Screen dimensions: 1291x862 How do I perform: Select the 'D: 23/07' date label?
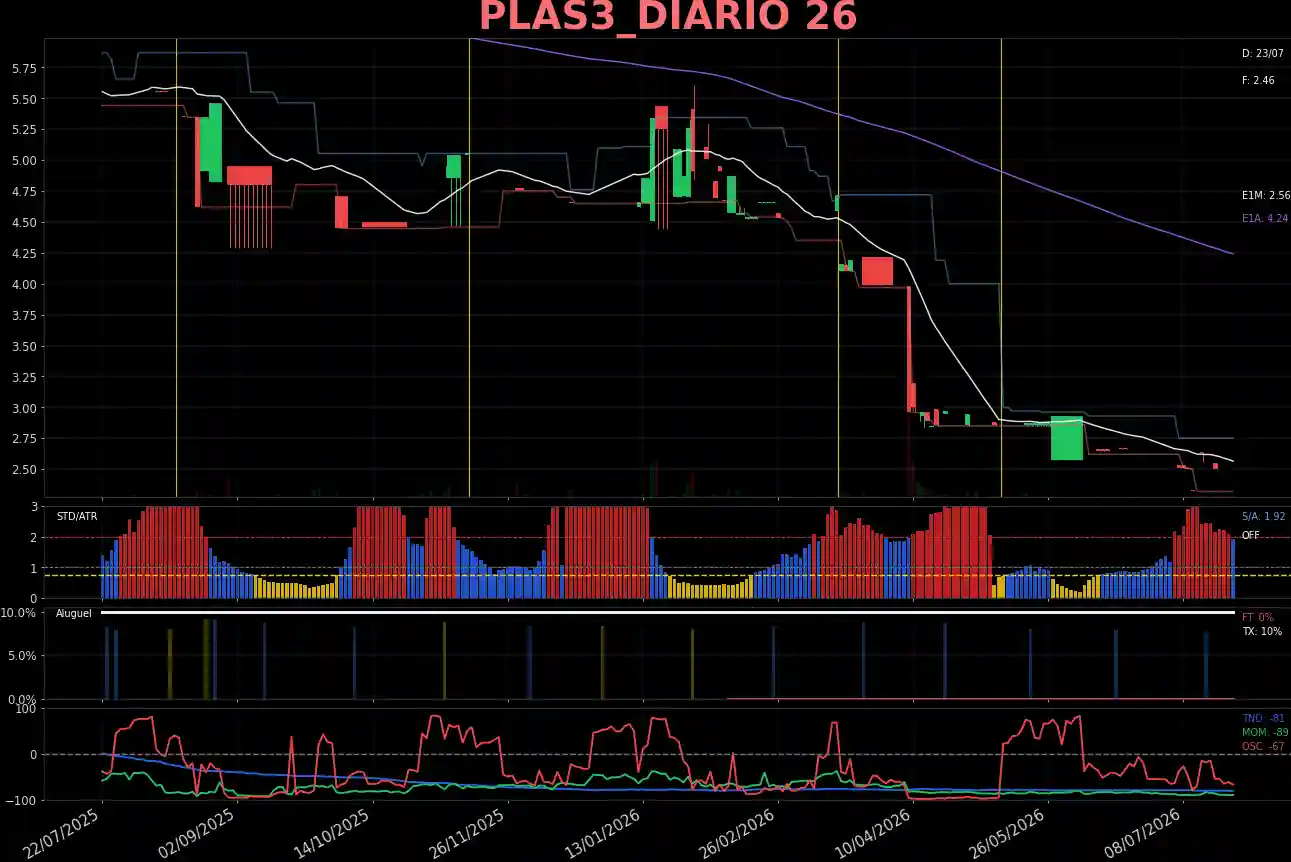click(1262, 53)
